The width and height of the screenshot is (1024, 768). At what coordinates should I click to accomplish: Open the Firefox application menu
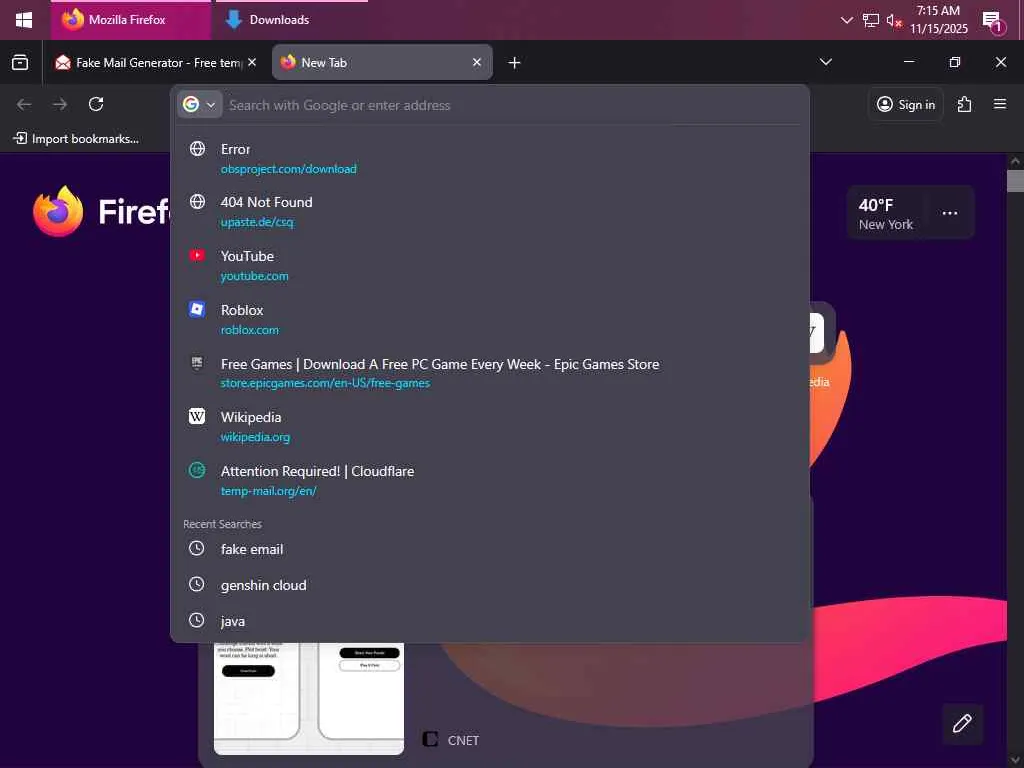[999, 104]
